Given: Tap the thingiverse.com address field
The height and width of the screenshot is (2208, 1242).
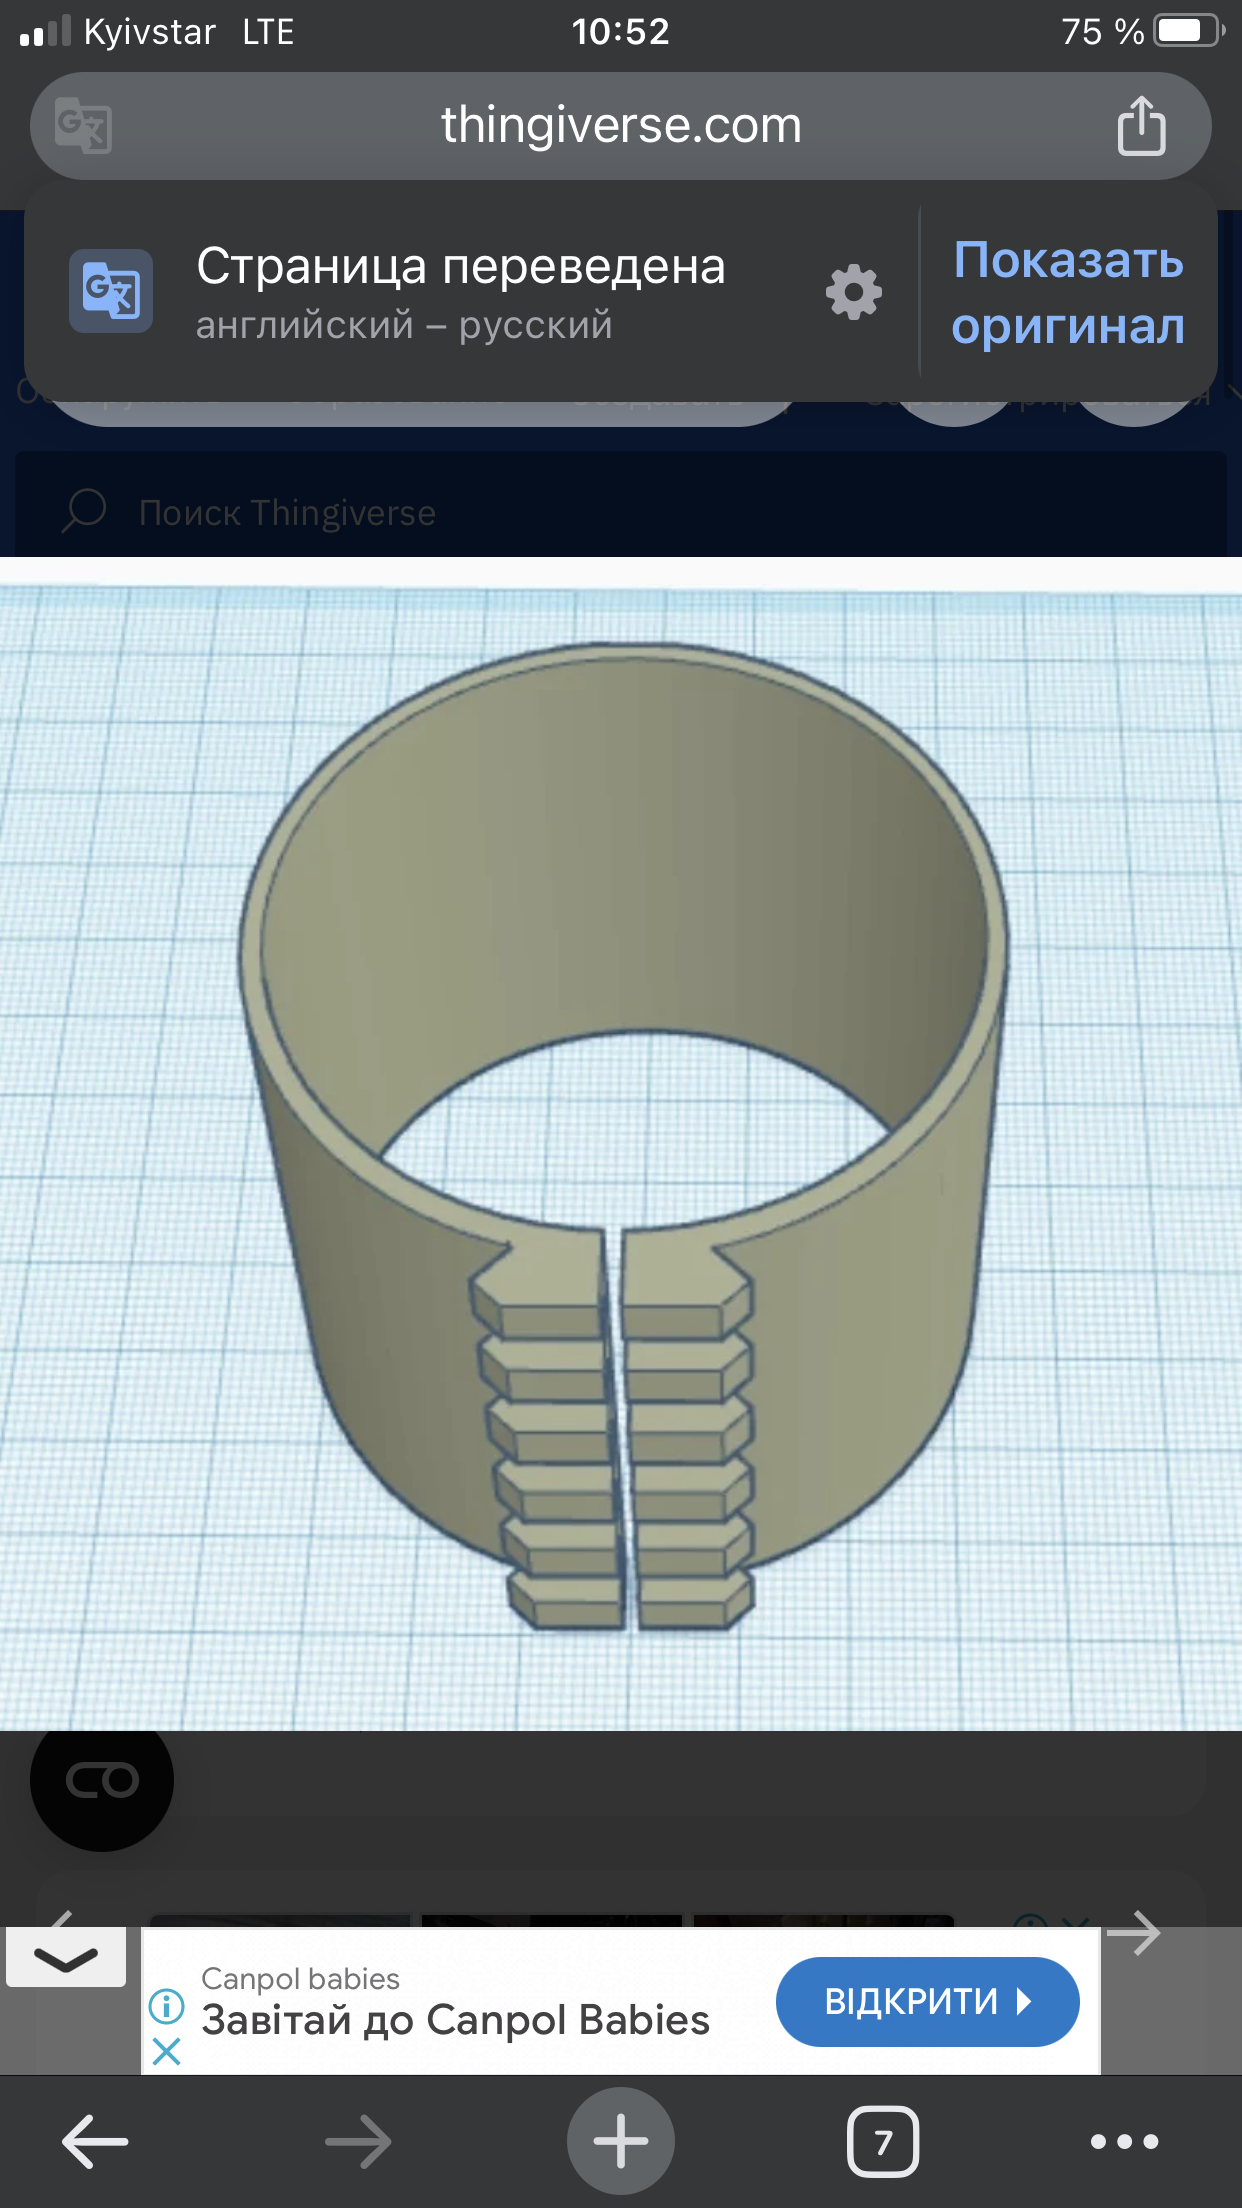Looking at the screenshot, I should [x=621, y=126].
